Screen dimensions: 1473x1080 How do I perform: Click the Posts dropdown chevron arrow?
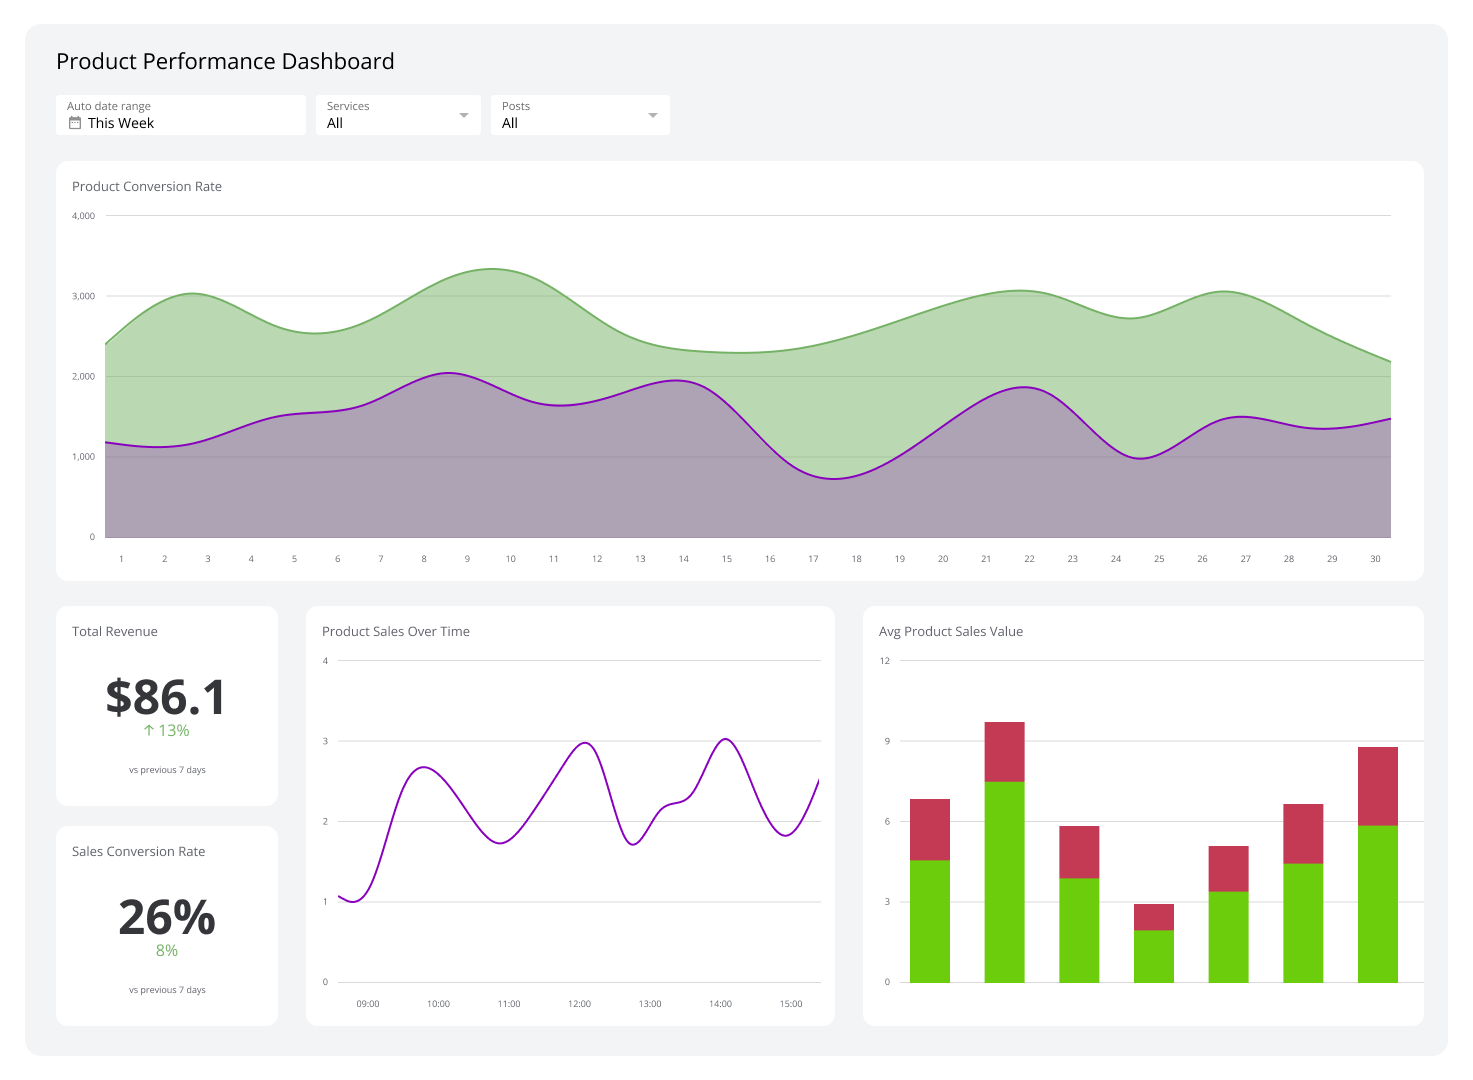coord(651,114)
